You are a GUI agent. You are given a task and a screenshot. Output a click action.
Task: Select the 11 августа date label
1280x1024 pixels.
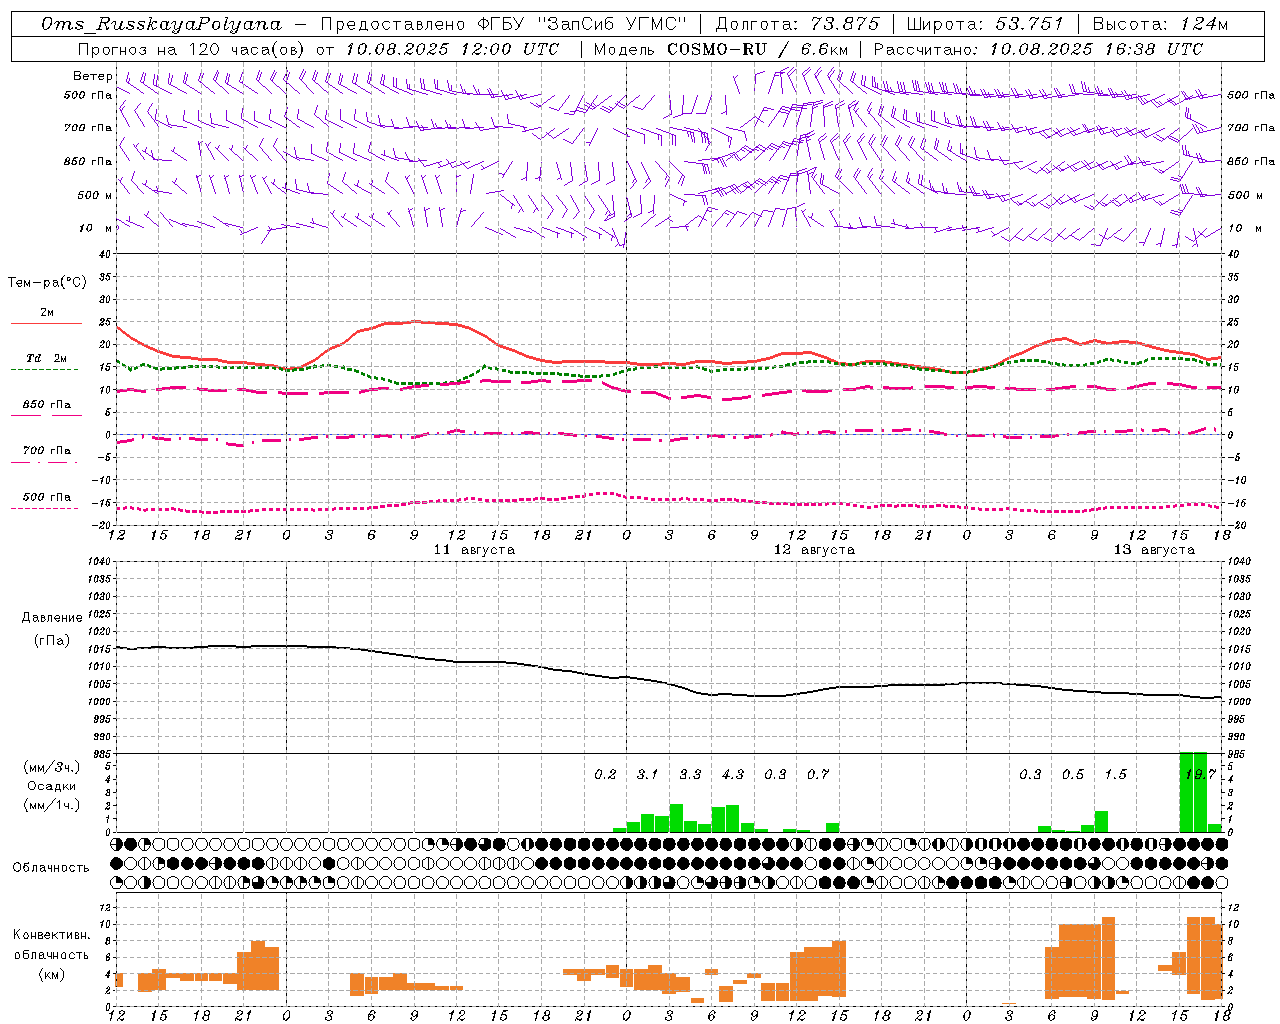(x=474, y=550)
